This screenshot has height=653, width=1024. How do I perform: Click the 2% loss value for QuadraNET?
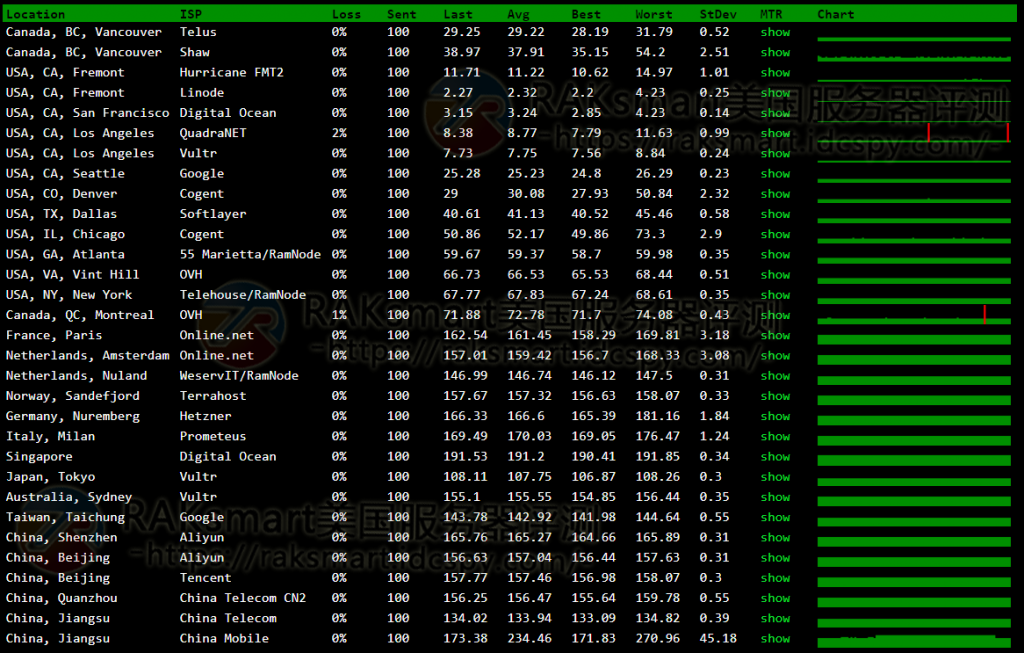coord(339,133)
